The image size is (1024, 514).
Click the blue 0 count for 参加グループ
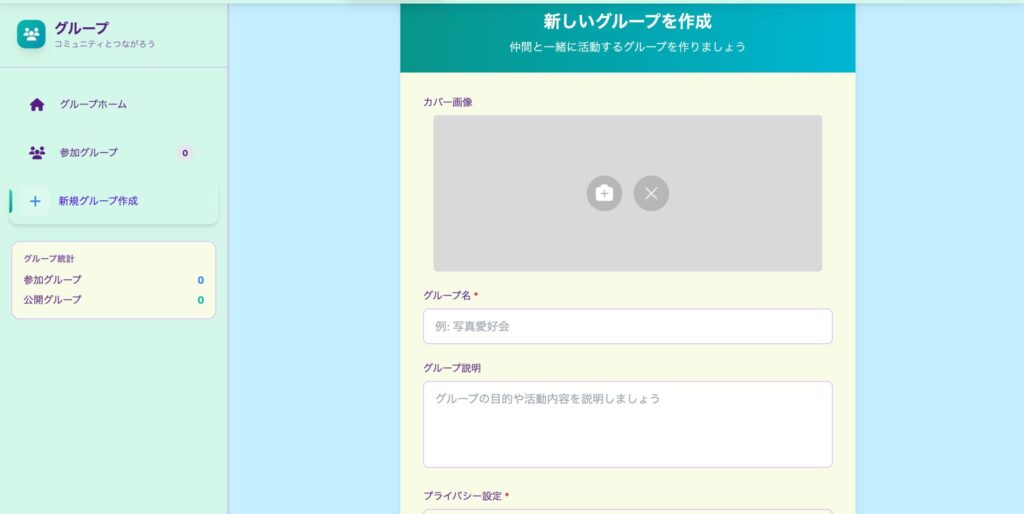200,280
